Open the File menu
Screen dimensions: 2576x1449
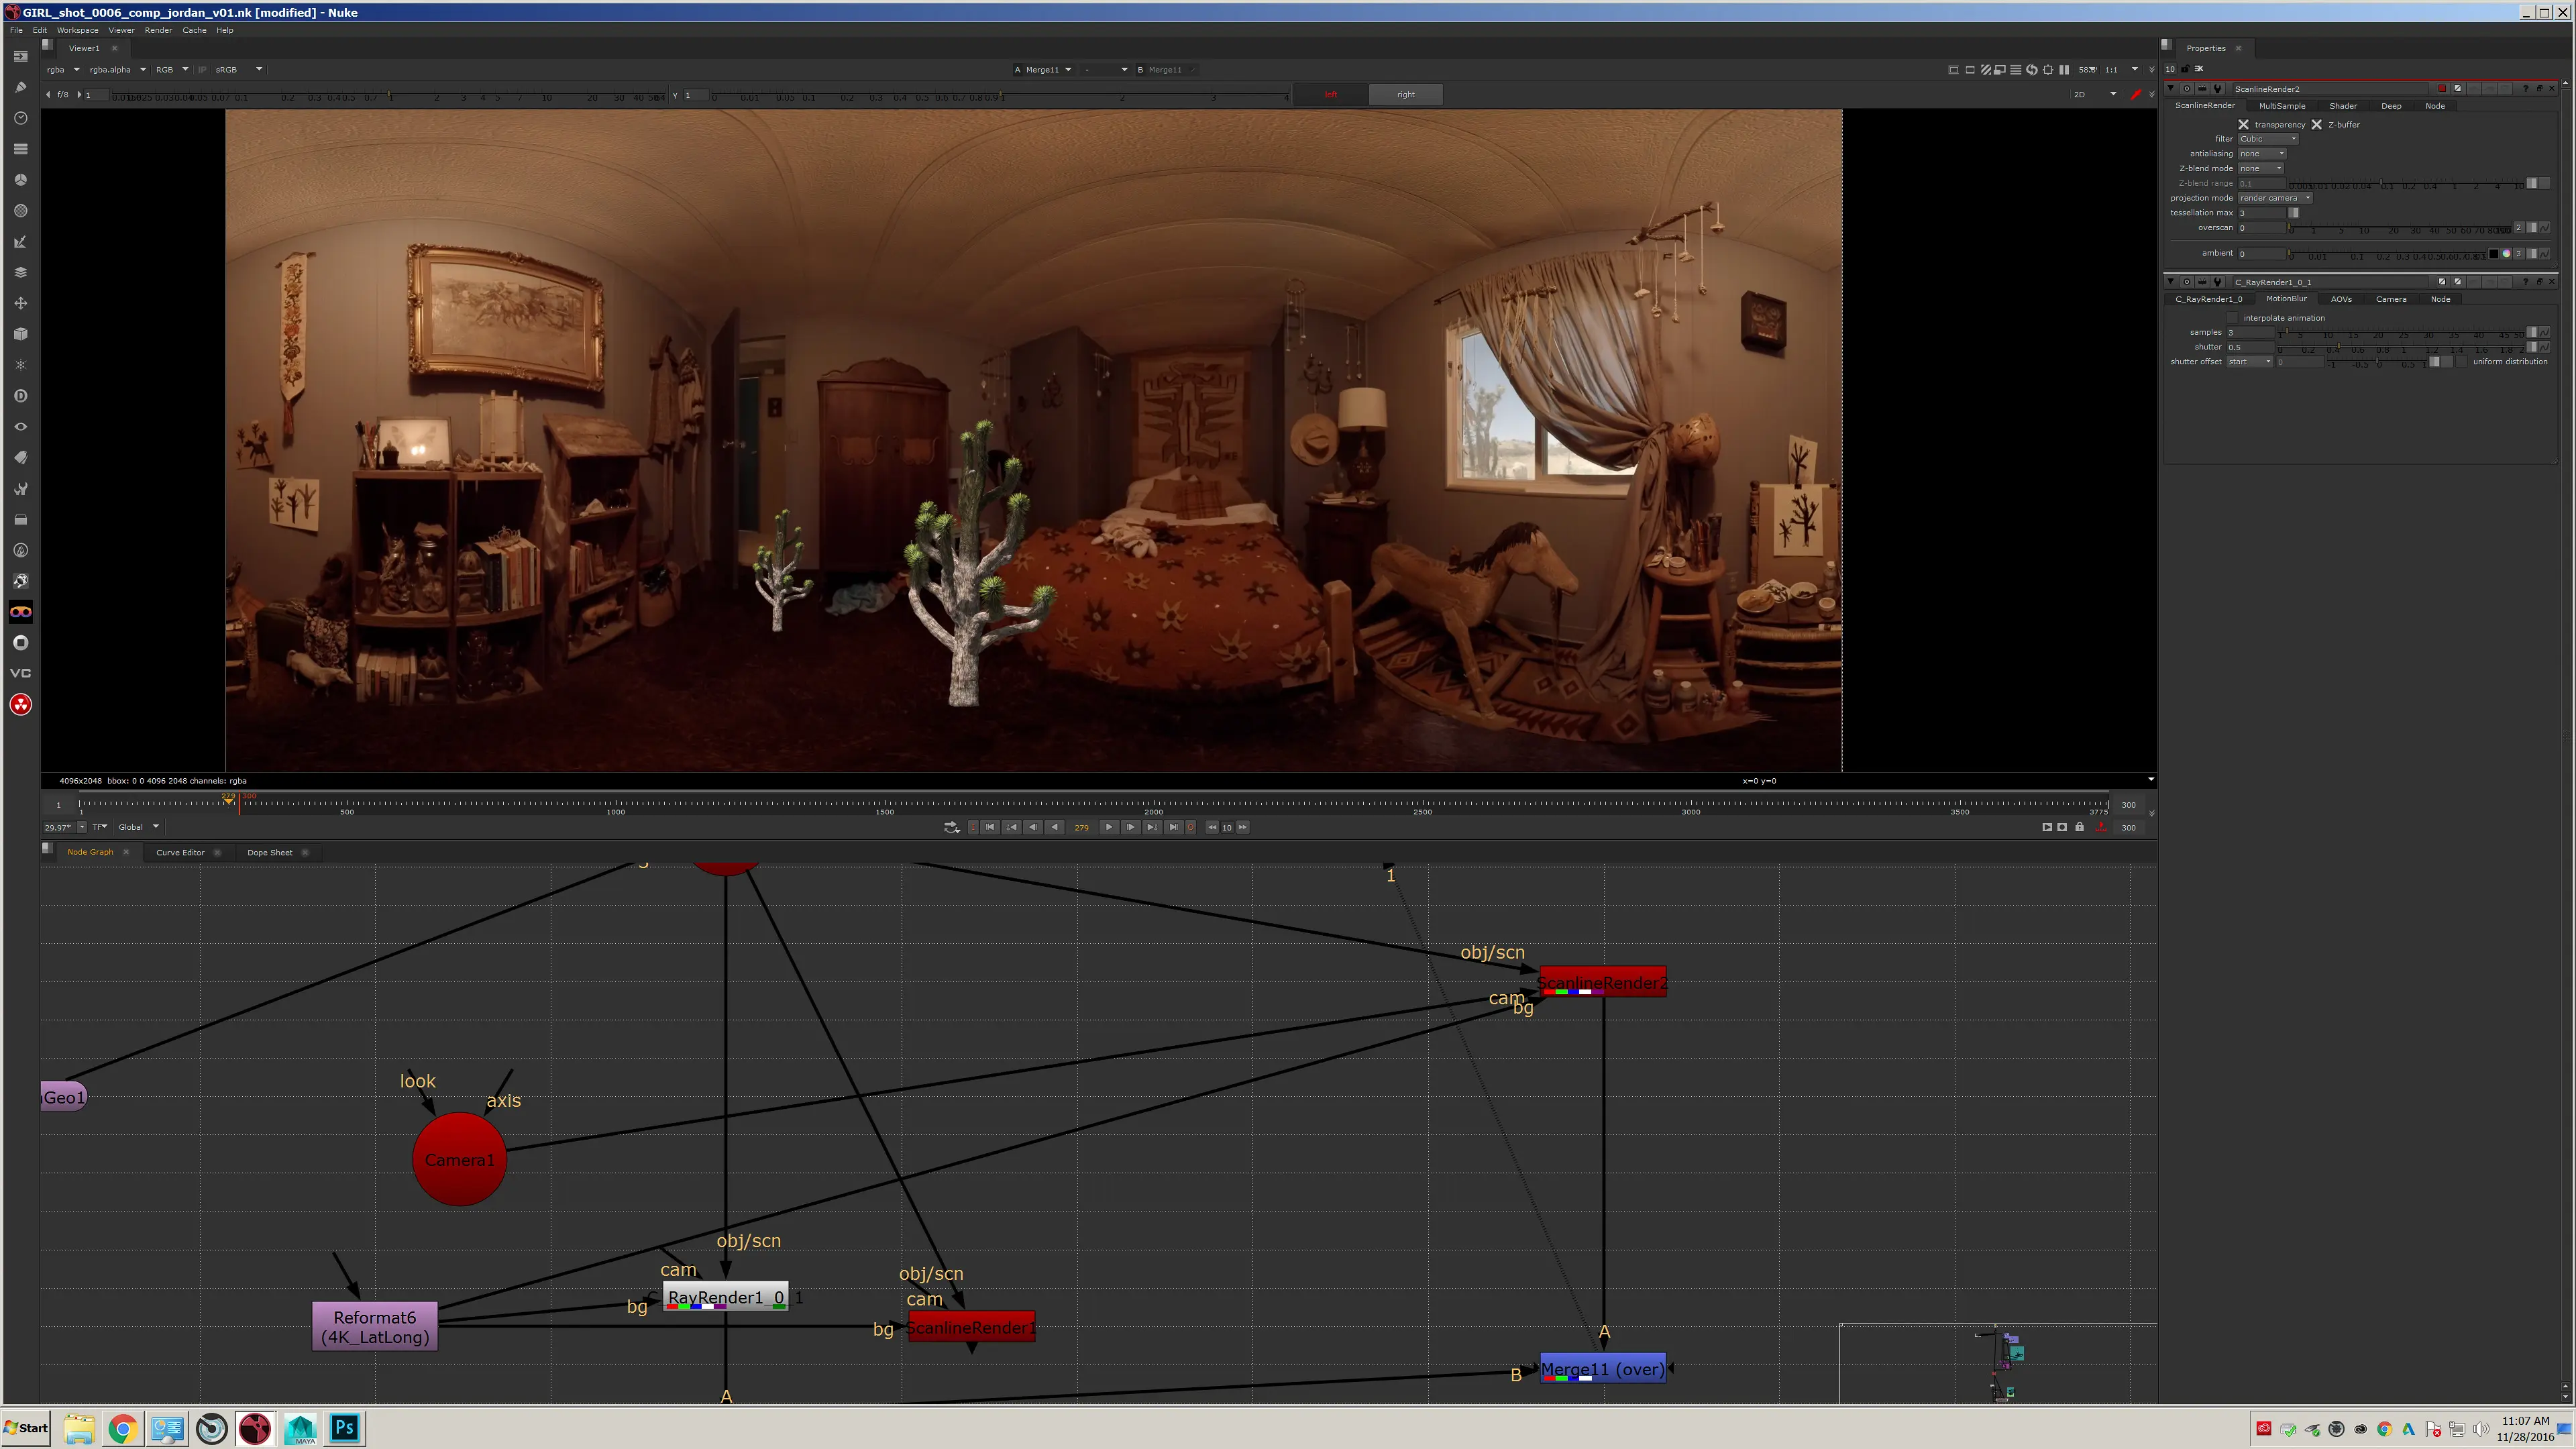point(16,30)
